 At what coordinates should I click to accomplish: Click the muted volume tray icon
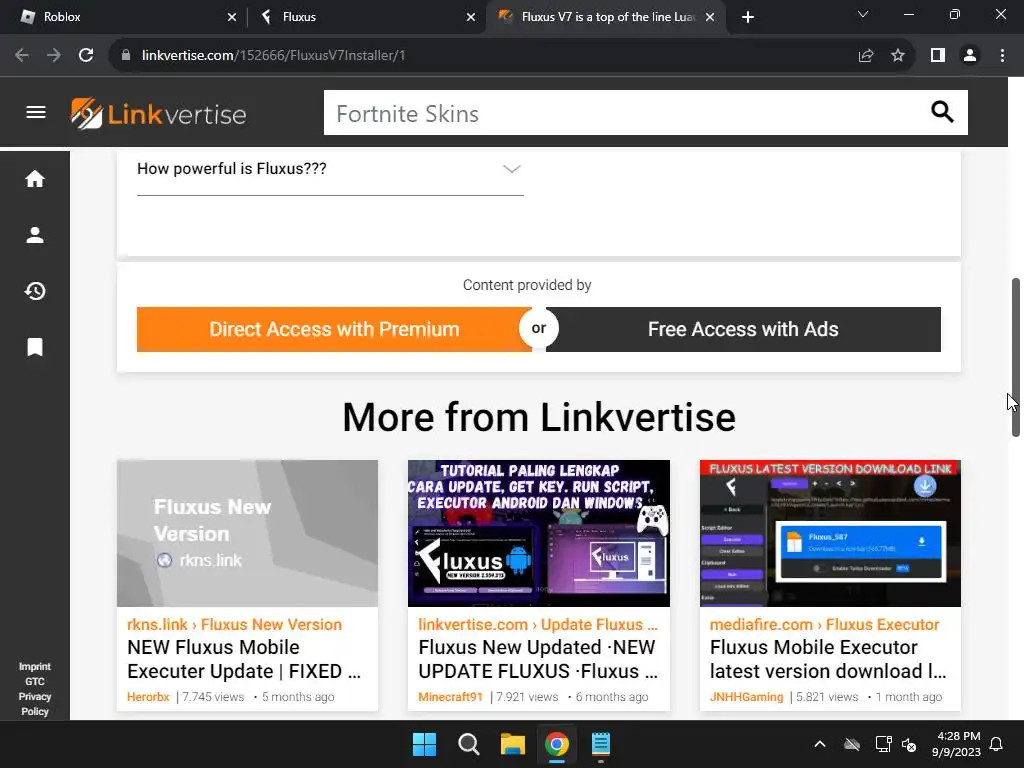[x=908, y=744]
